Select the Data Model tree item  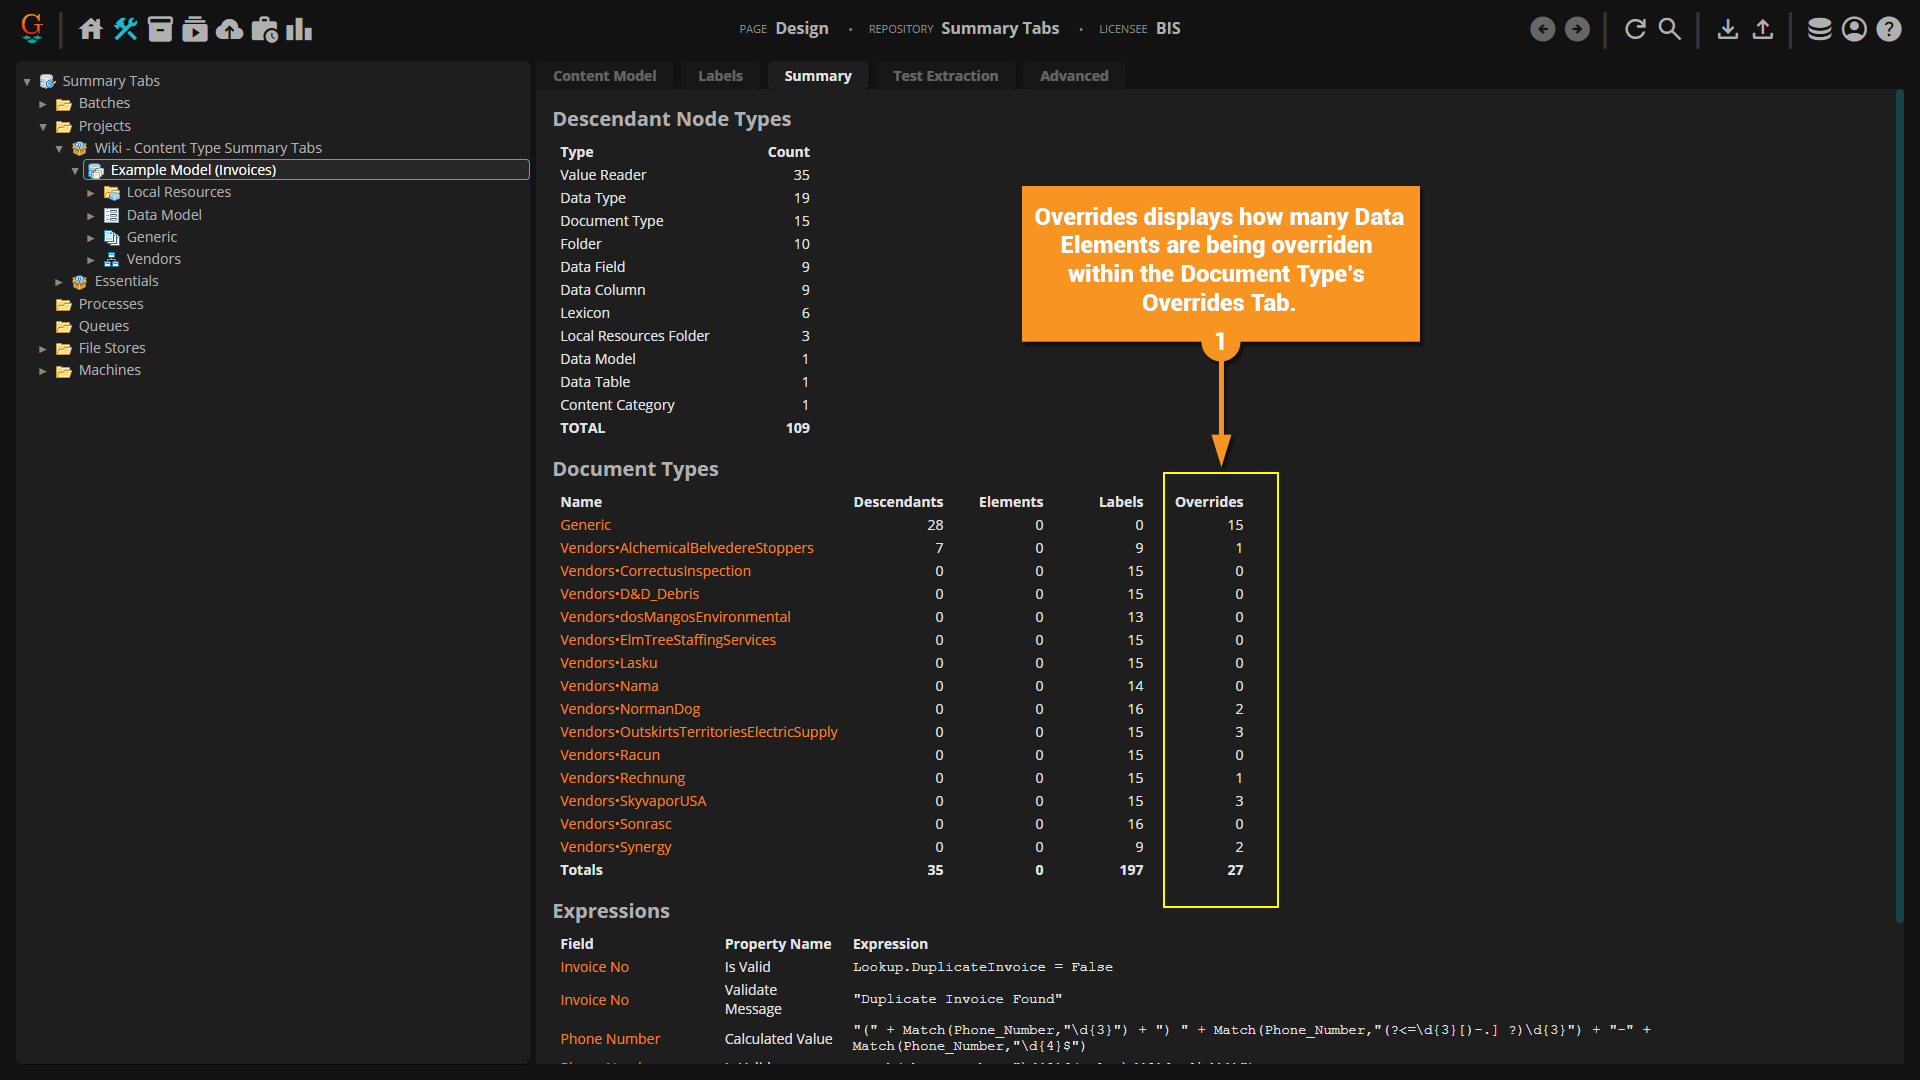[x=164, y=215]
